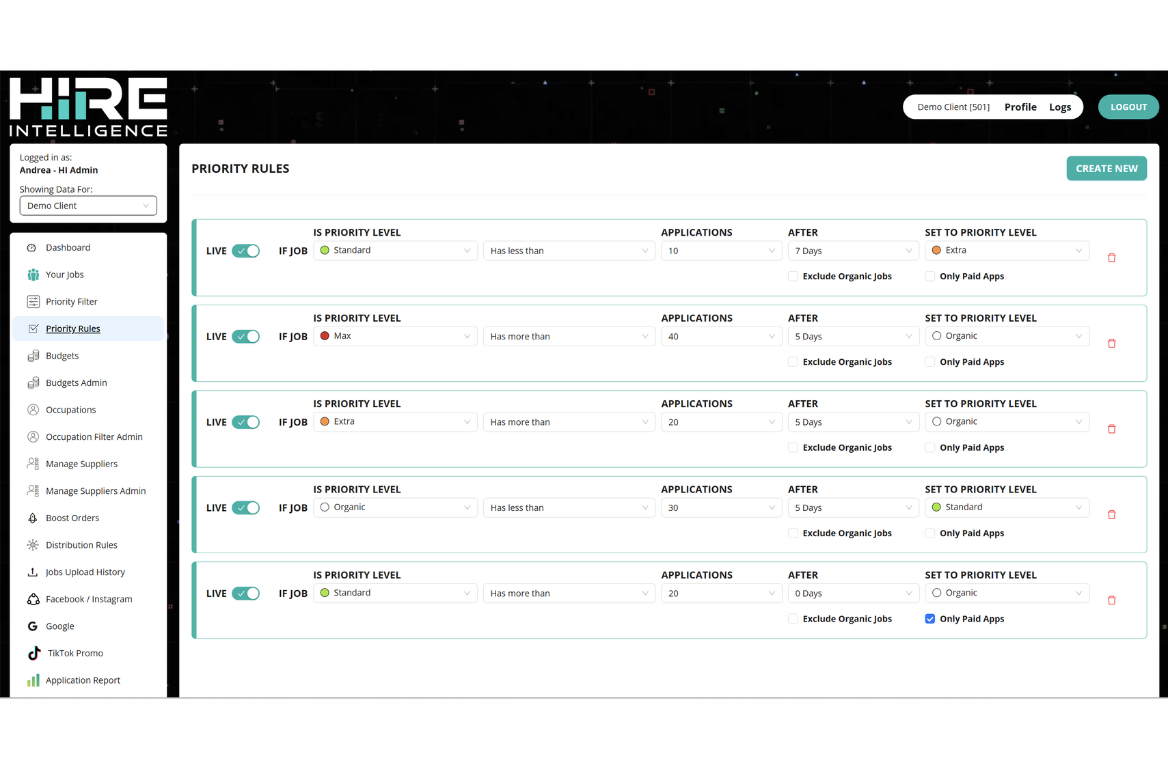Screen dimensions: 1168x770
Task: Go to Manage Suppliers in sidebar
Action: pyautogui.click(x=81, y=464)
